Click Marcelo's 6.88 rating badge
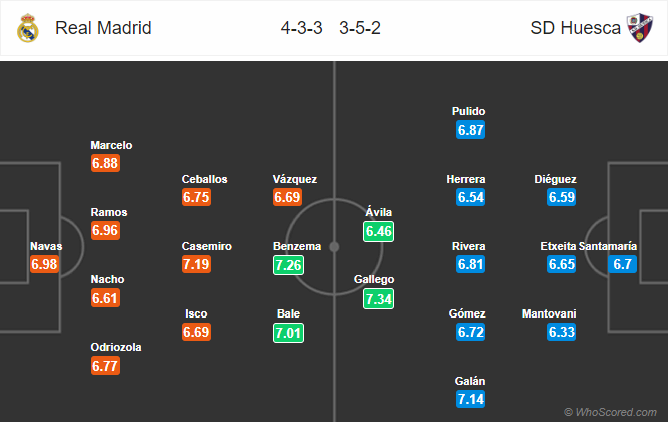This screenshot has height=422, width=669. pos(105,163)
